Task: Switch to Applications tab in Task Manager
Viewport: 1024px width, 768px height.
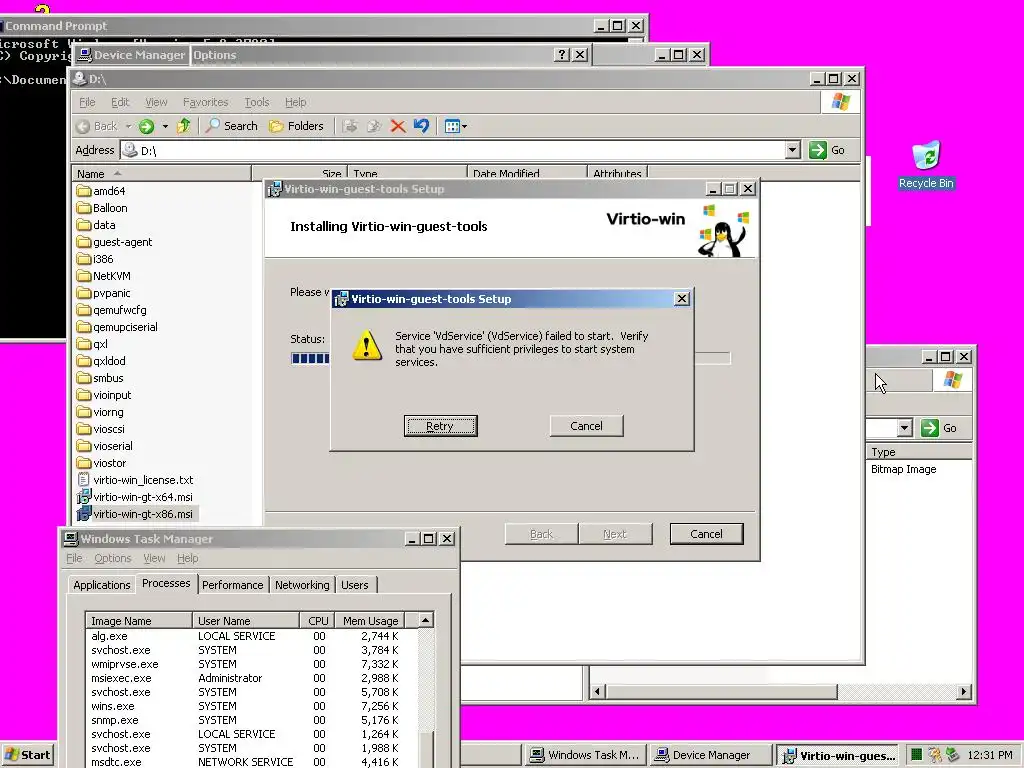Action: point(102,584)
